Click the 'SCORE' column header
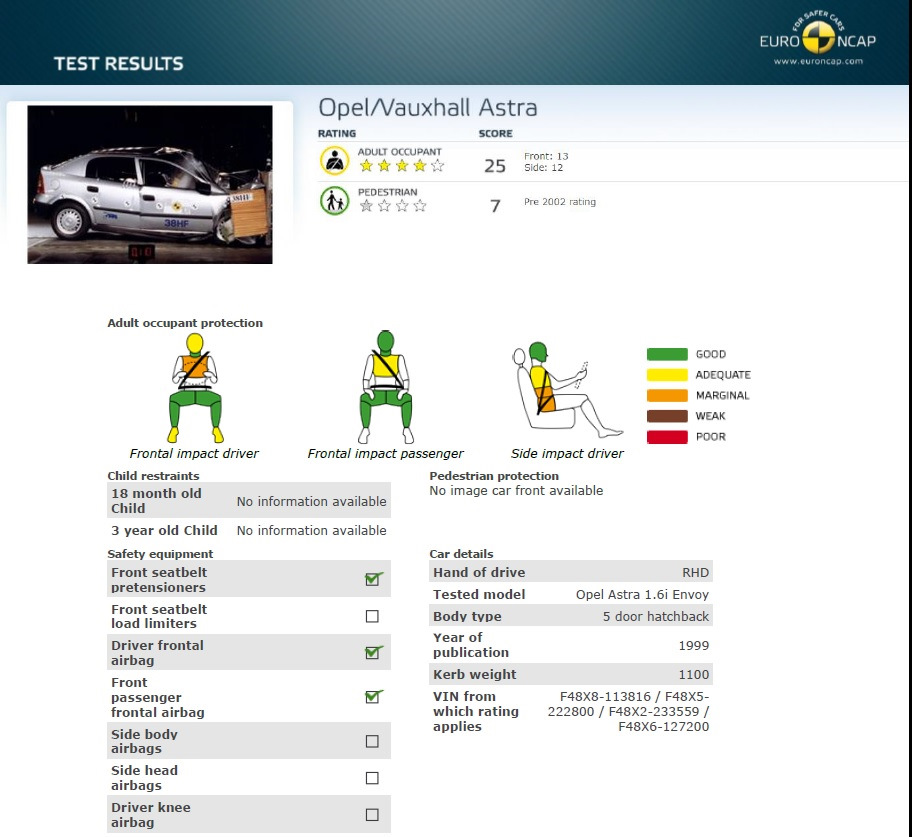This screenshot has width=912, height=837. click(496, 134)
